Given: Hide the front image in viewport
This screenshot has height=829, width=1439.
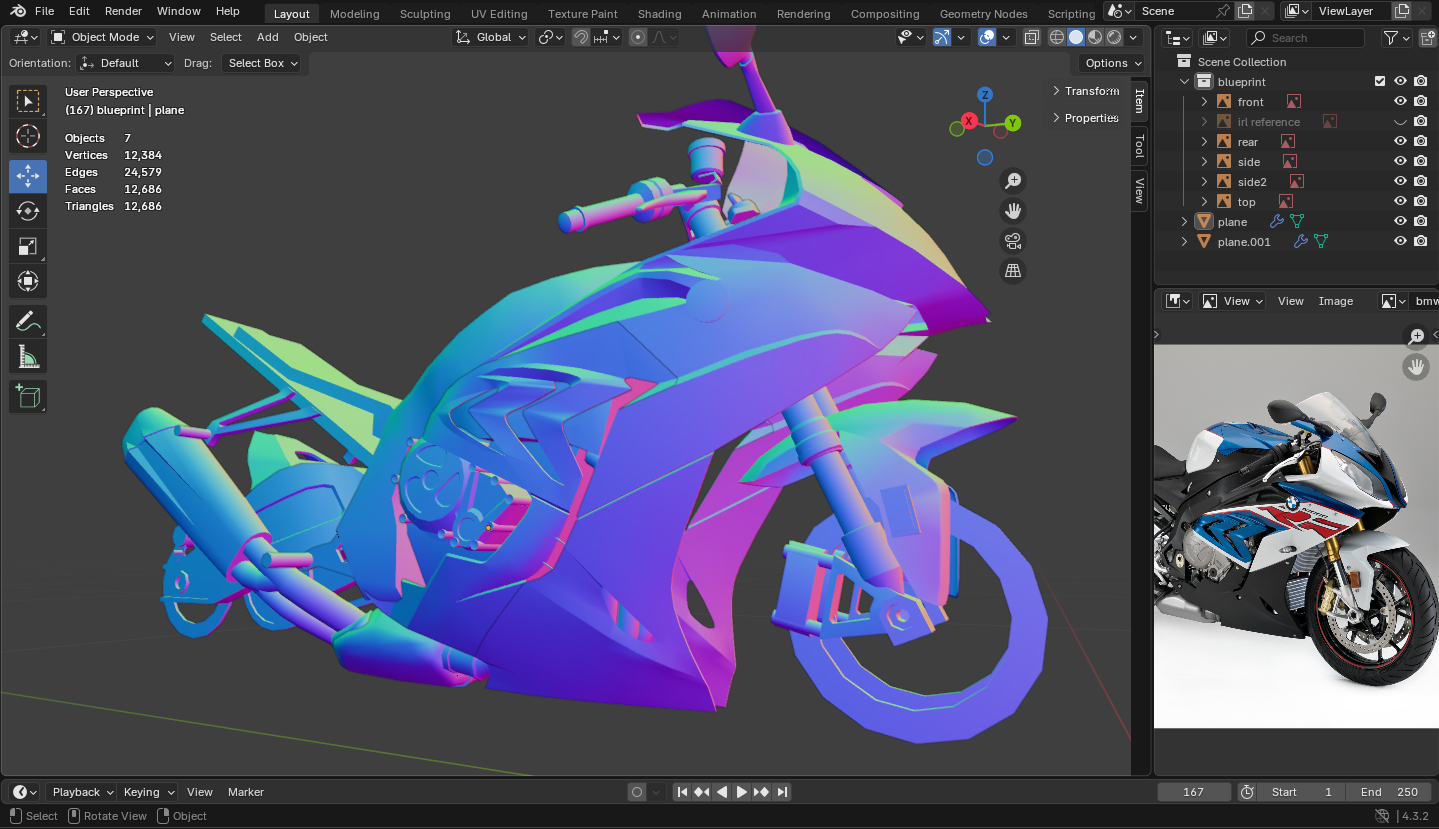Looking at the screenshot, I should tap(1400, 102).
